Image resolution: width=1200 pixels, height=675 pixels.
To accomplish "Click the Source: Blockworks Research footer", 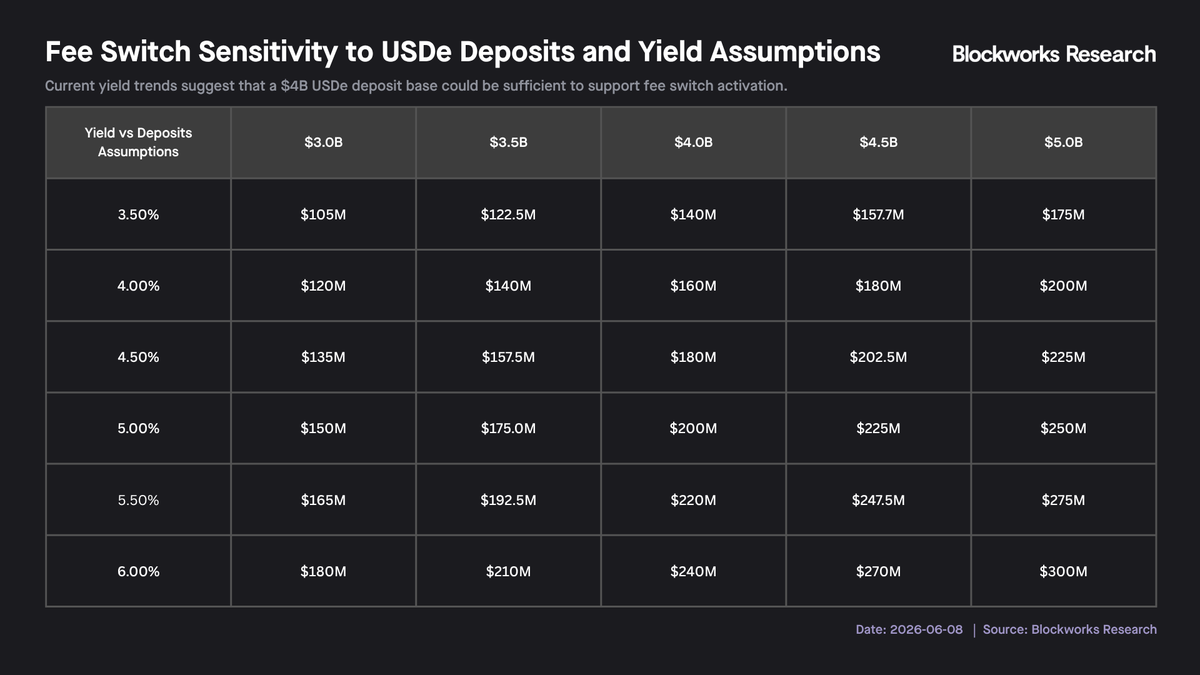I will [1070, 629].
